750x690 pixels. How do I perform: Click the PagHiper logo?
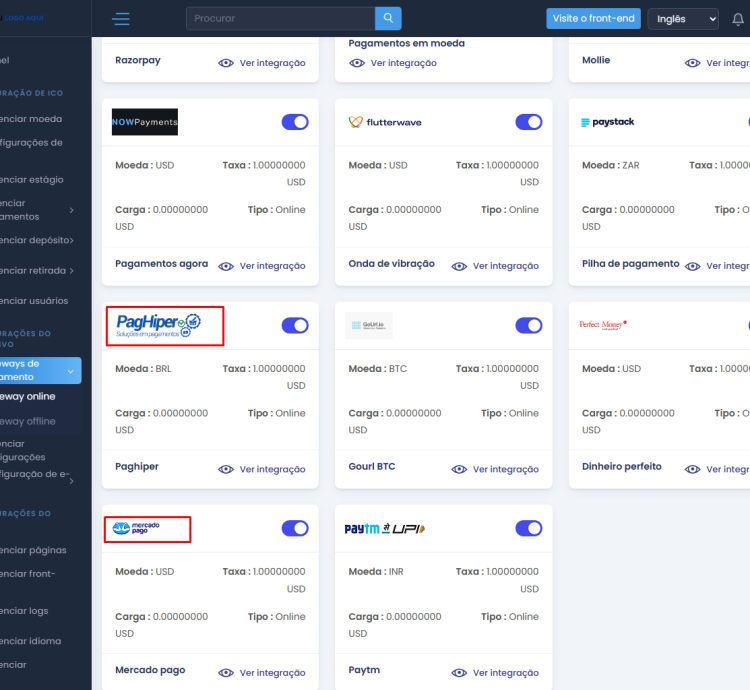point(159,326)
